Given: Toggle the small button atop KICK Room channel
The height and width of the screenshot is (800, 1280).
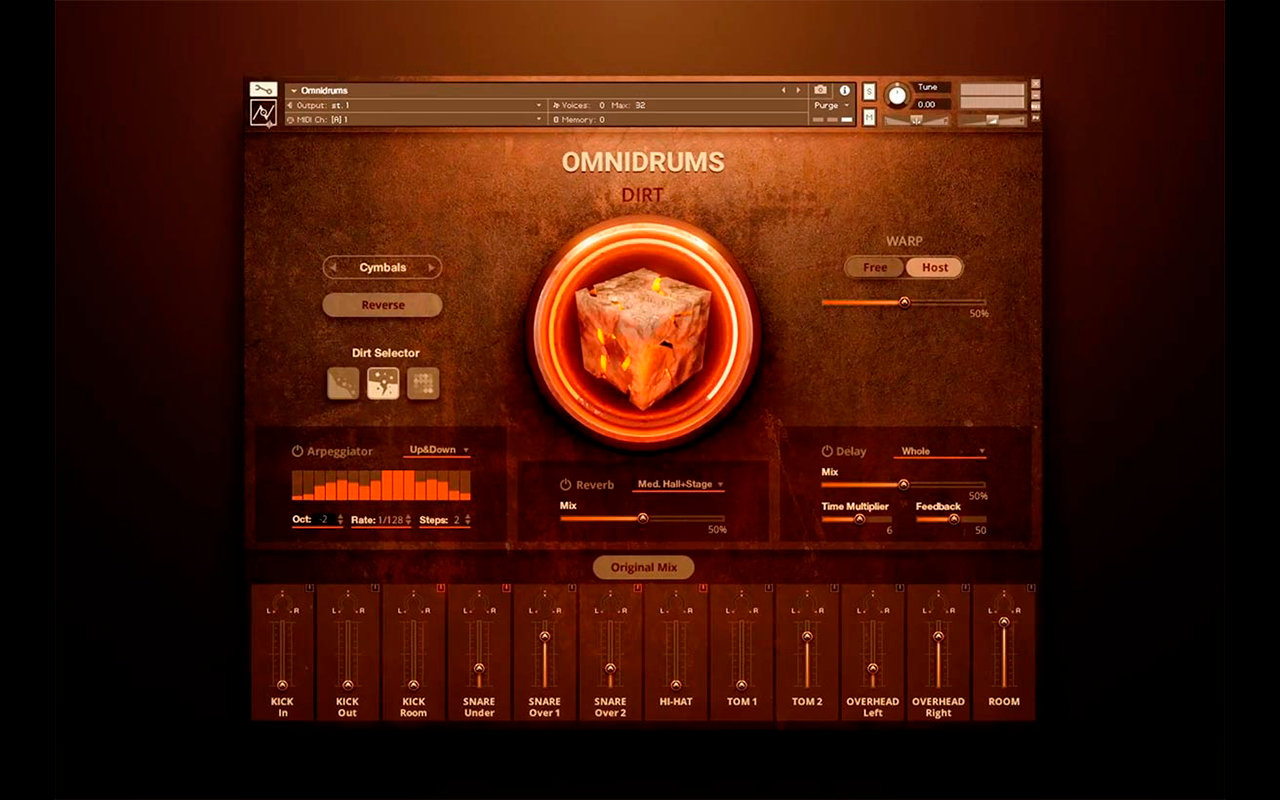Looking at the screenshot, I should (441, 588).
